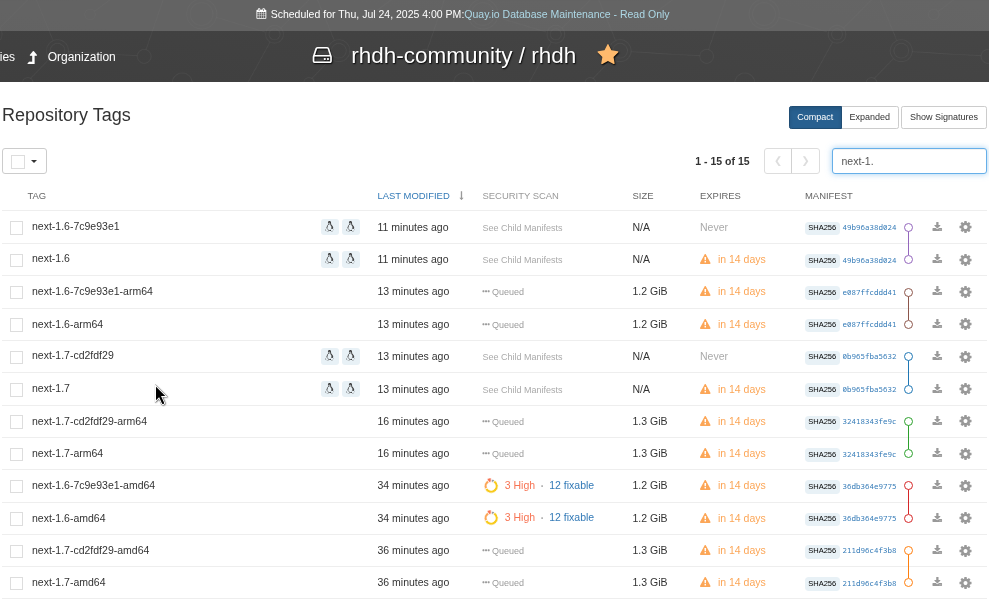The width and height of the screenshot is (989, 601).
Task: Click the repository drive icon beside title
Action: coord(322,55)
